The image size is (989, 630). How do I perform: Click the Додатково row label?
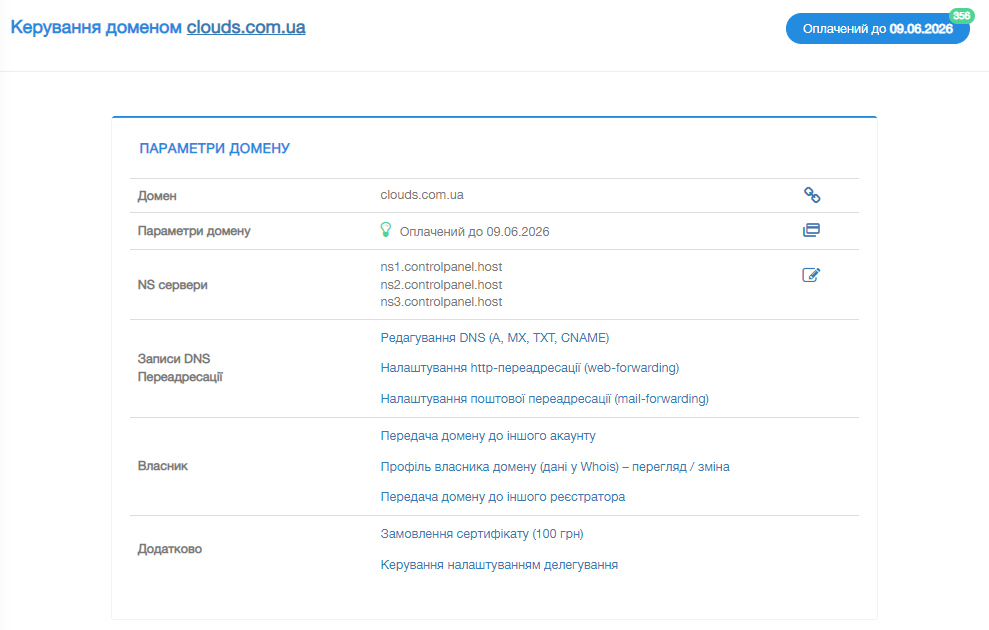tap(170, 549)
